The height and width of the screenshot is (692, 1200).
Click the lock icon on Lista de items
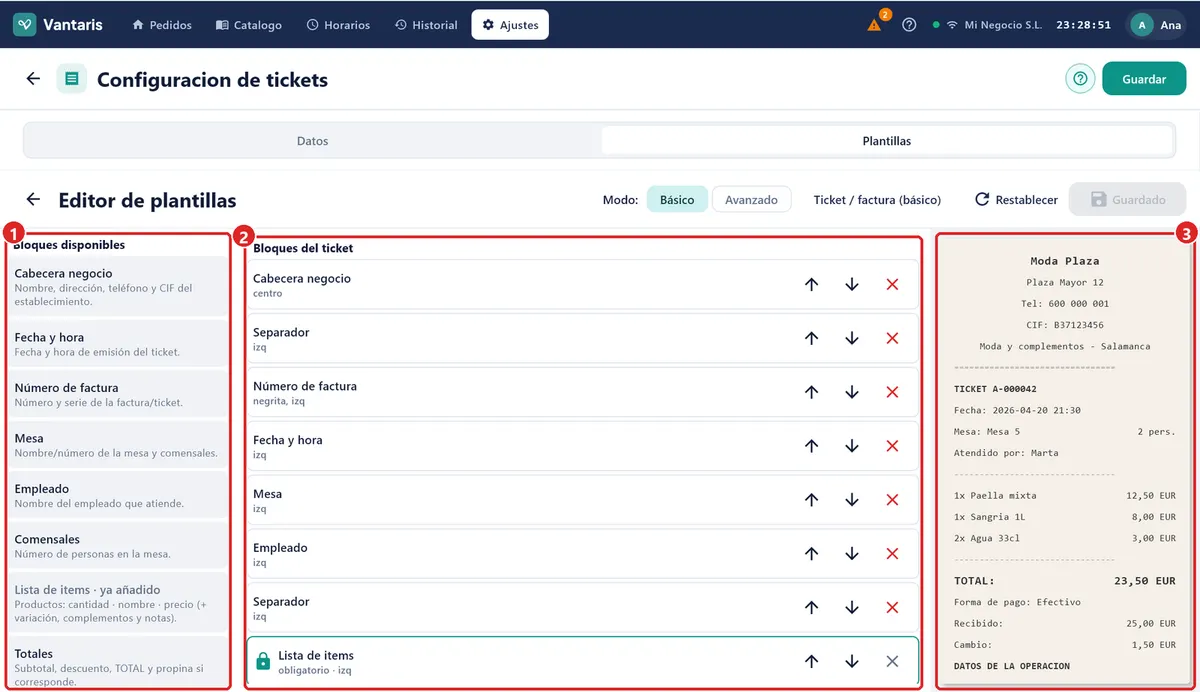(x=263, y=662)
